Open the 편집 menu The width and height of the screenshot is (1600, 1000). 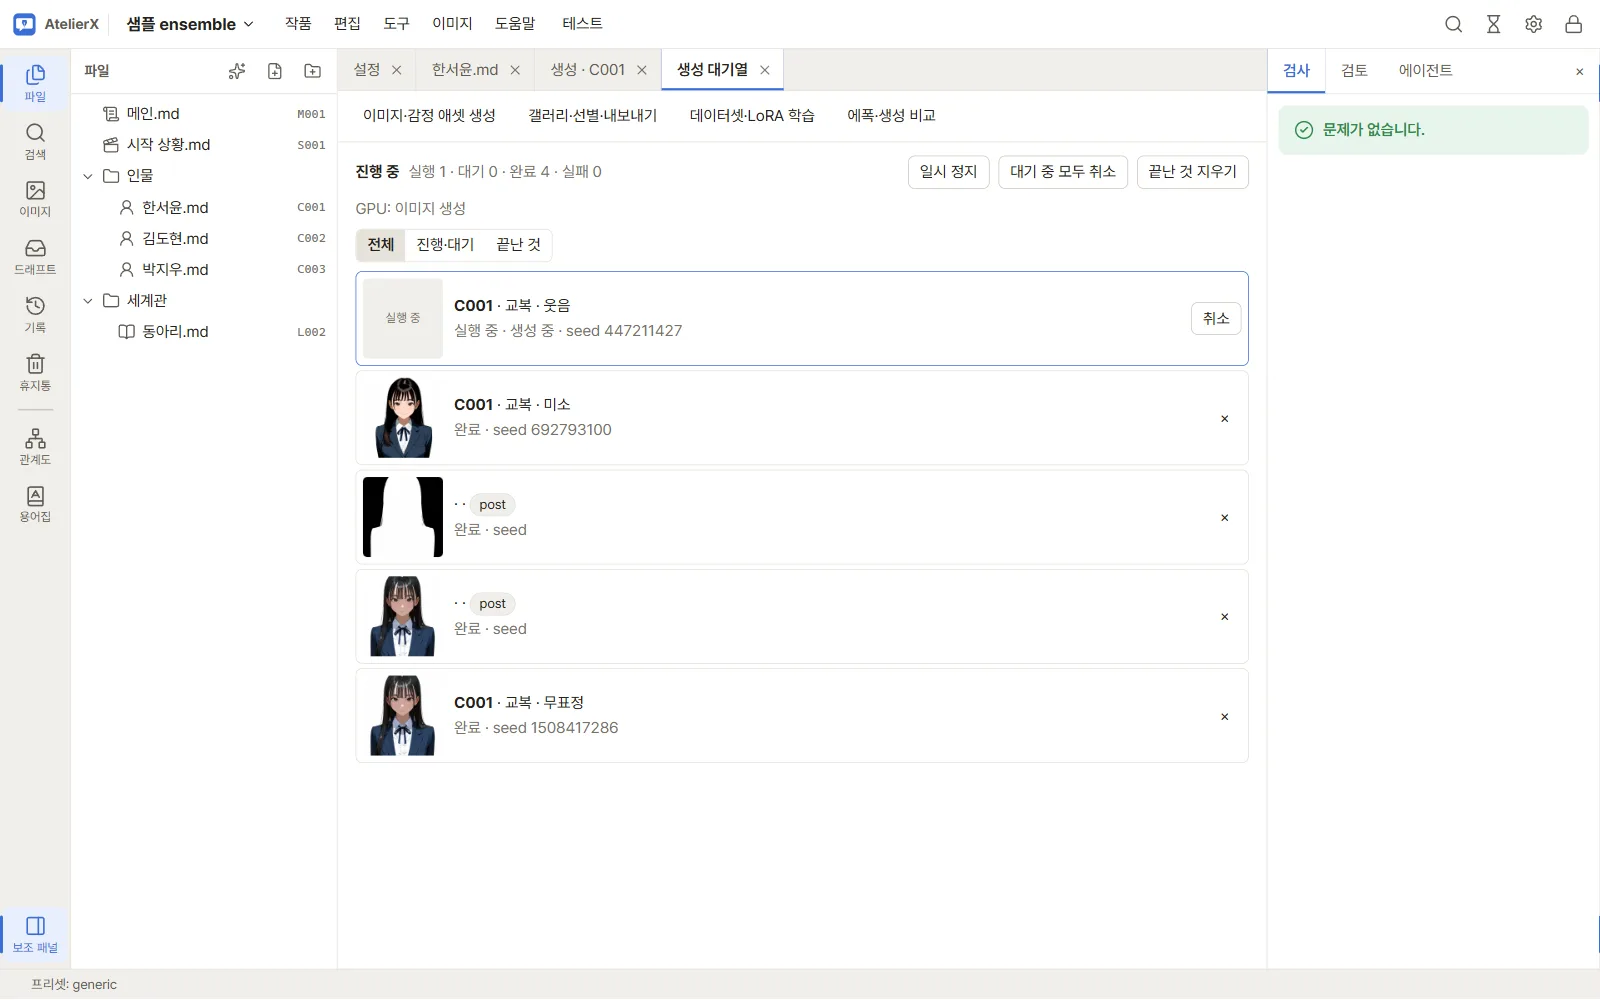tap(347, 24)
